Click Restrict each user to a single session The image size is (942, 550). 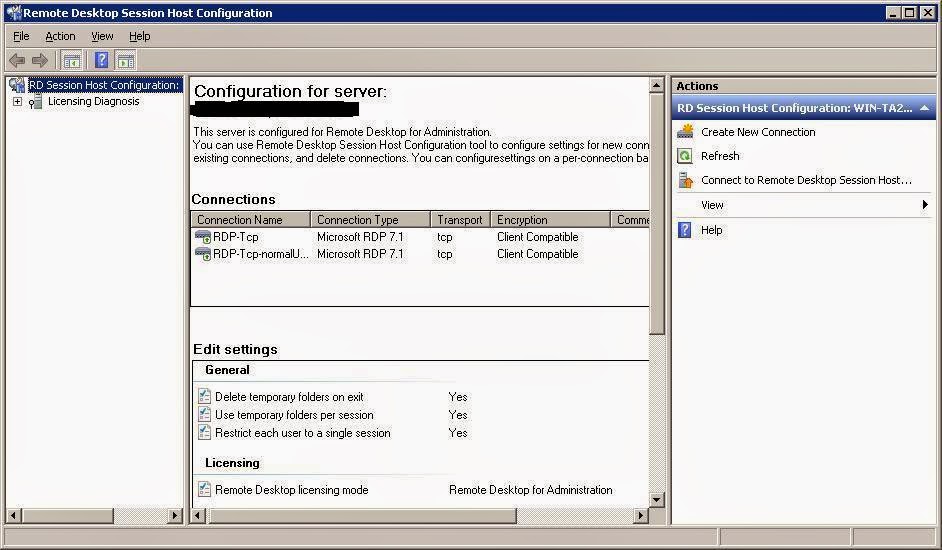(303, 433)
